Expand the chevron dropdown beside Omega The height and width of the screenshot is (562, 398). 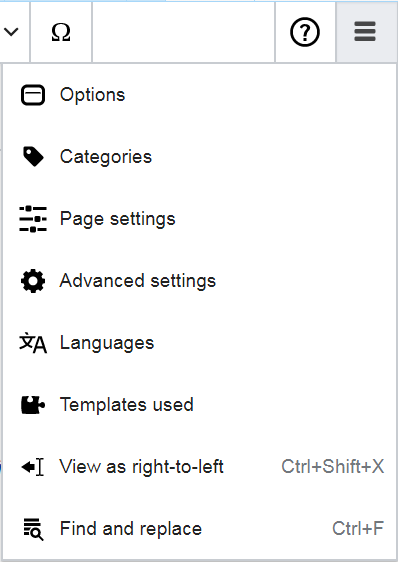[11, 32]
